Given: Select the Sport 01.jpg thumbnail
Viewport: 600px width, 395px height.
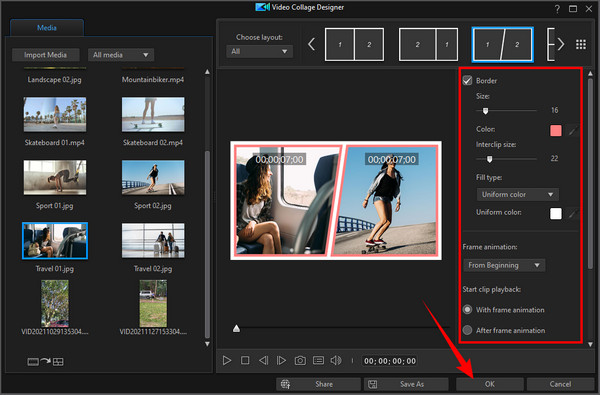Looking at the screenshot, I should [55, 177].
